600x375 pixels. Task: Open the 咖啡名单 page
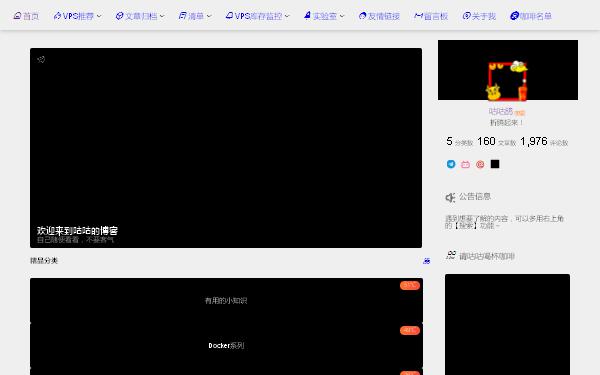coord(531,16)
